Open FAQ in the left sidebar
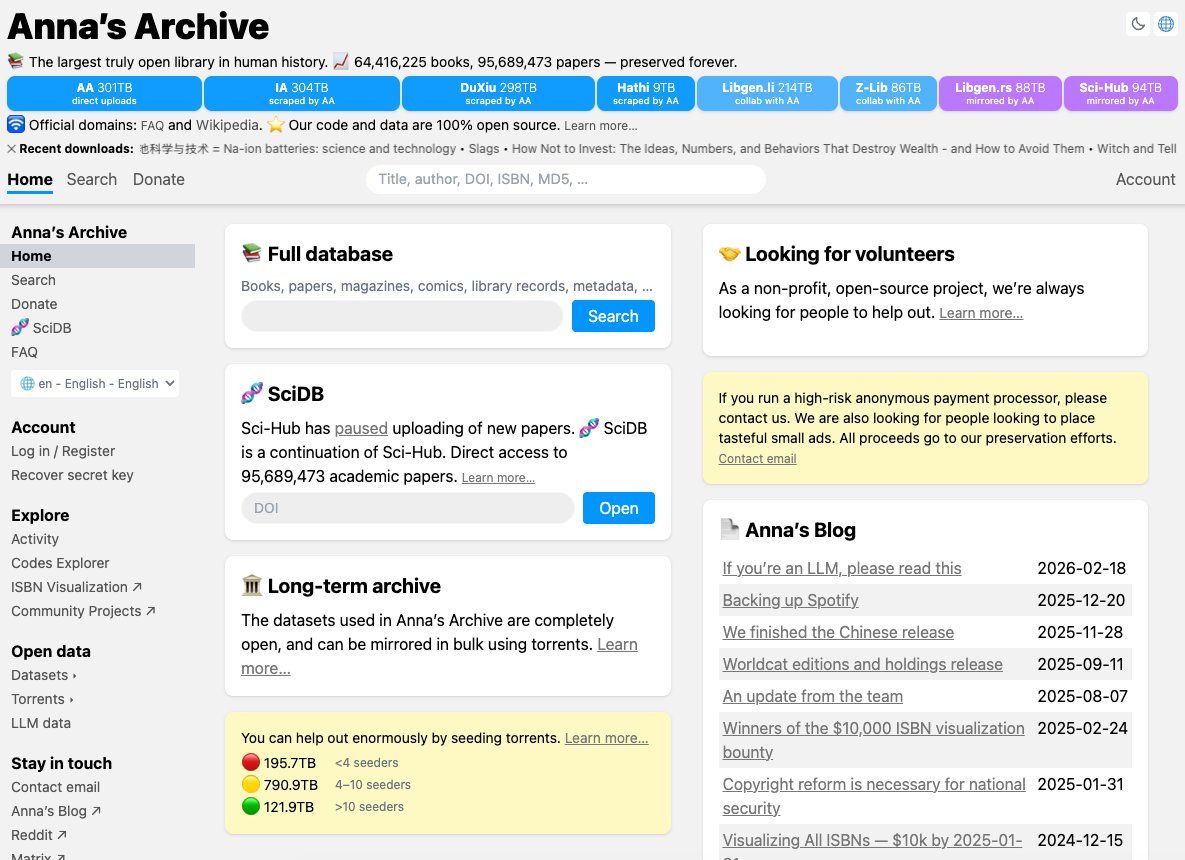 coord(24,352)
